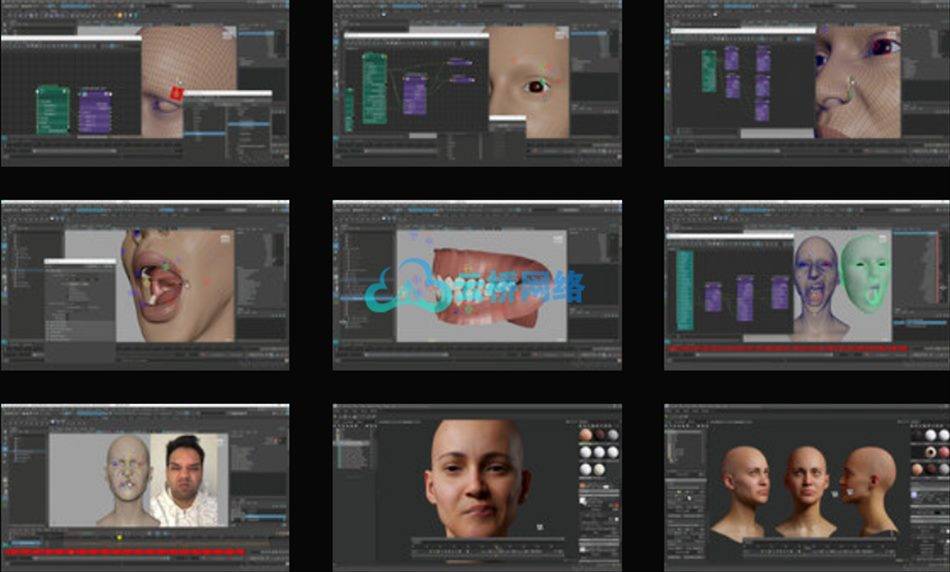Click the dark eye in the eye-view viewport
The width and height of the screenshot is (950, 572).
tap(536, 87)
